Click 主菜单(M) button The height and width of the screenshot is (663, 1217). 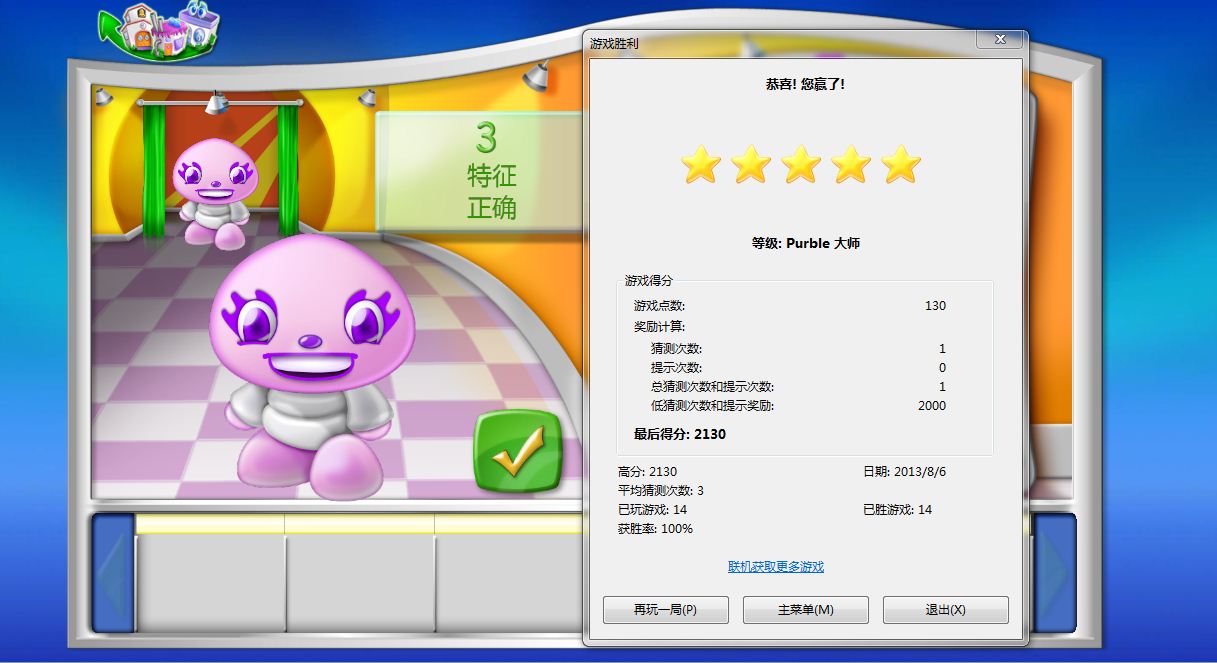[806, 610]
